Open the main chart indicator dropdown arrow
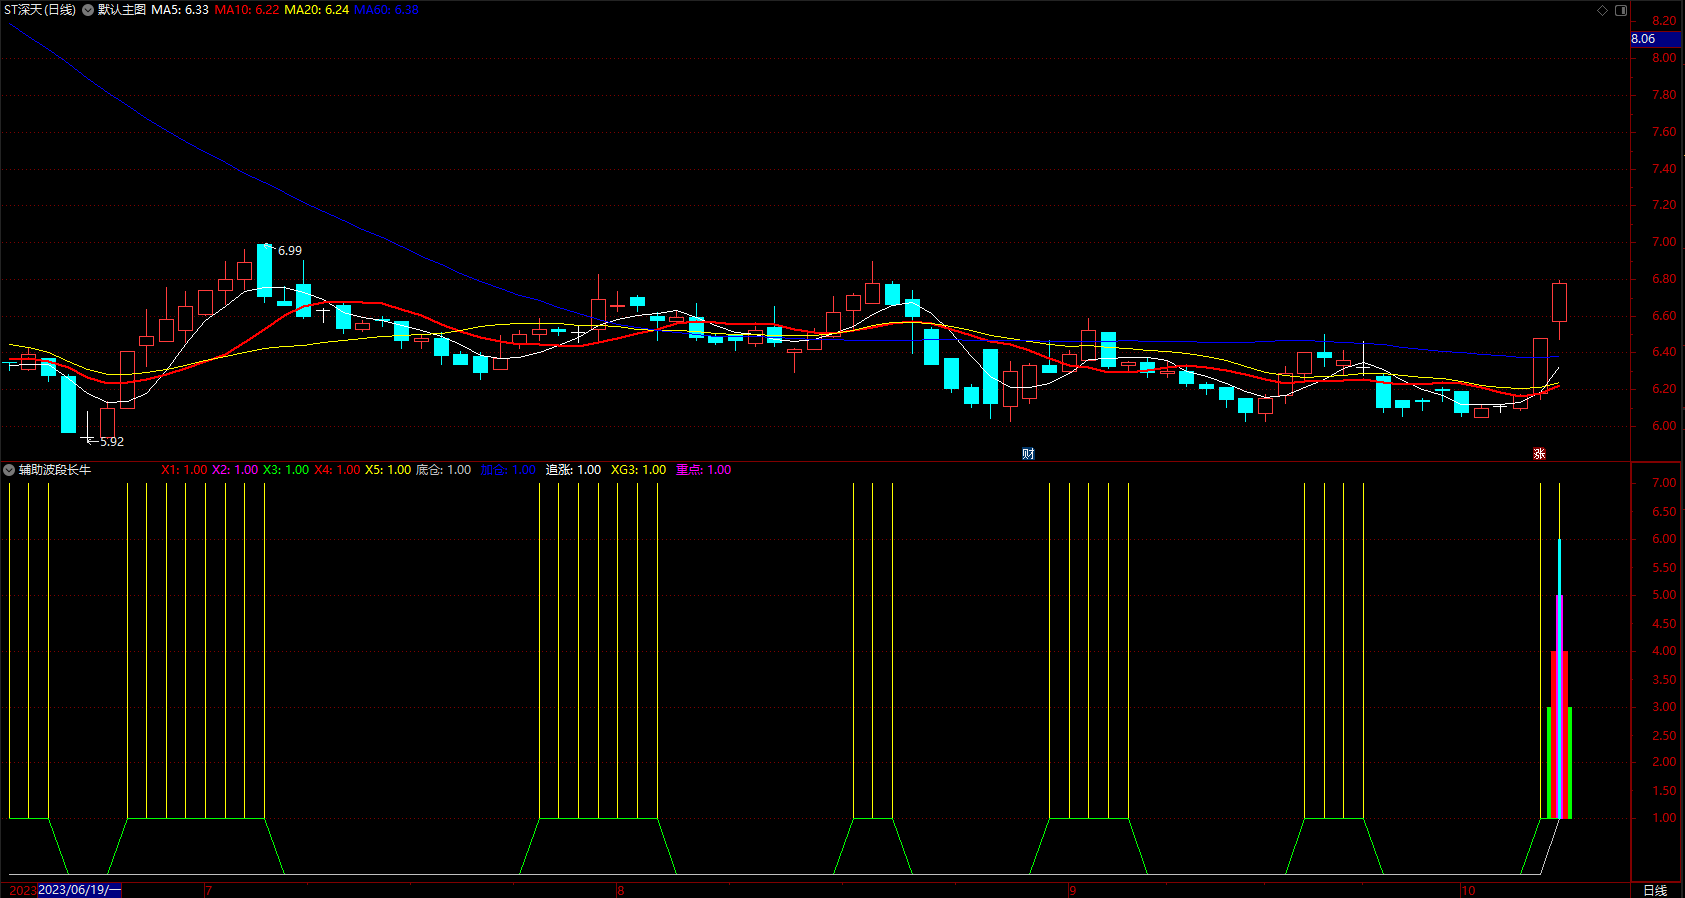Screen dimensions: 1685x898 88,10
